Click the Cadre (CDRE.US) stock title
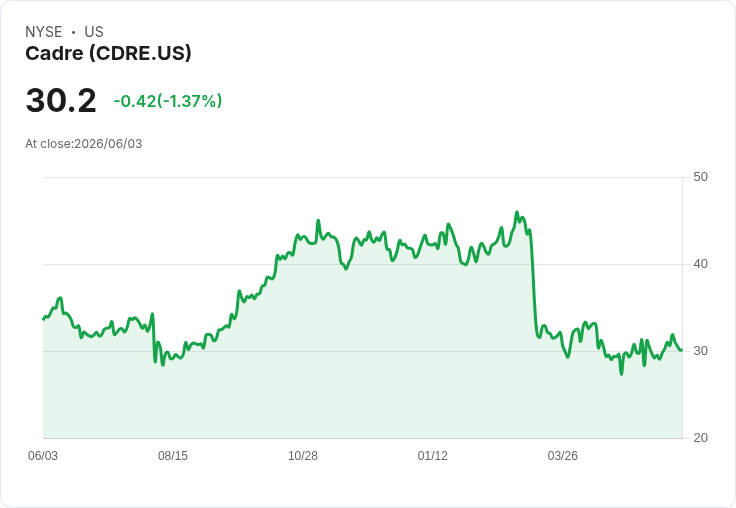This screenshot has height=508, width=736. pos(108,53)
